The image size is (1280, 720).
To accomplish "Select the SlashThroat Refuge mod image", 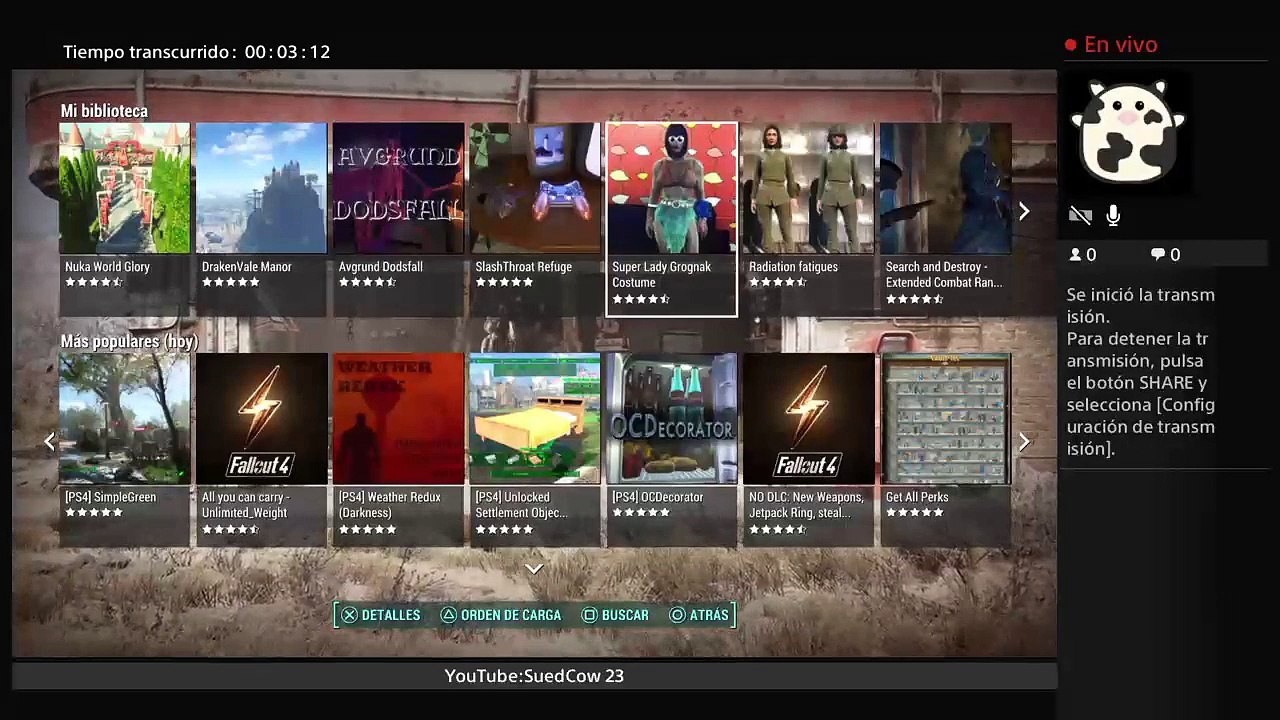I will point(535,188).
